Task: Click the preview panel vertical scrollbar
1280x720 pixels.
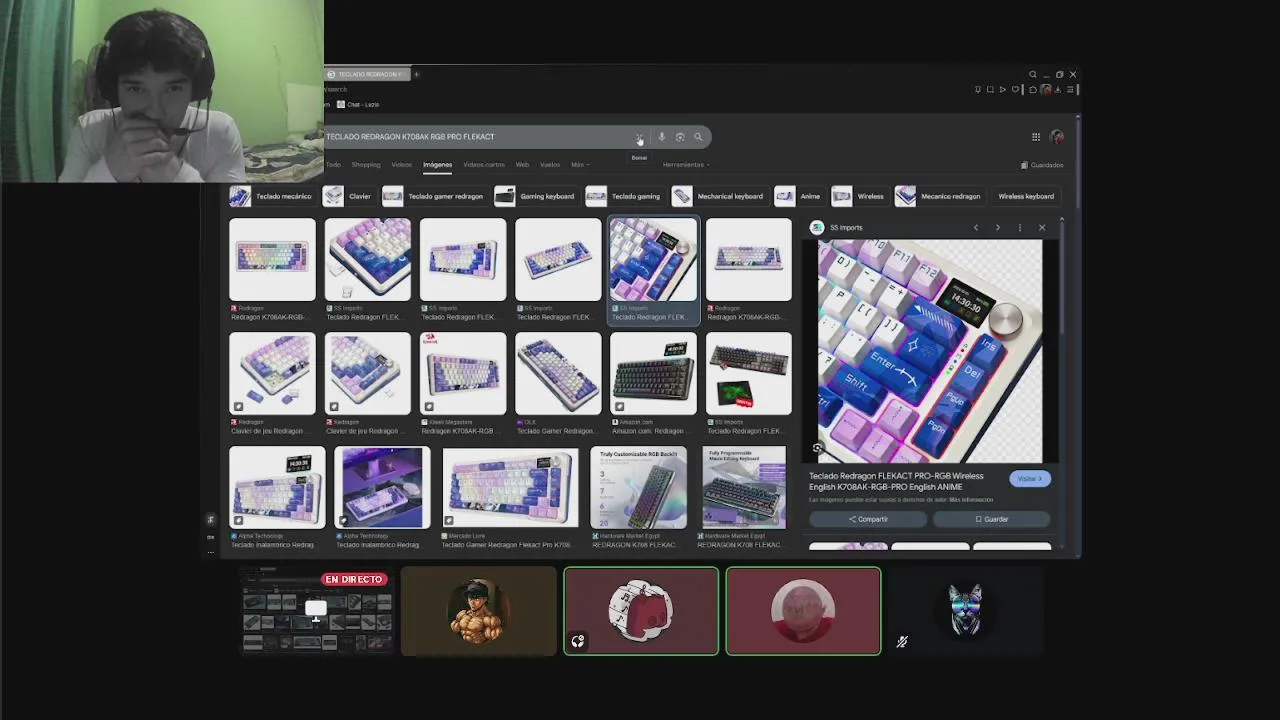Action: (1062, 276)
